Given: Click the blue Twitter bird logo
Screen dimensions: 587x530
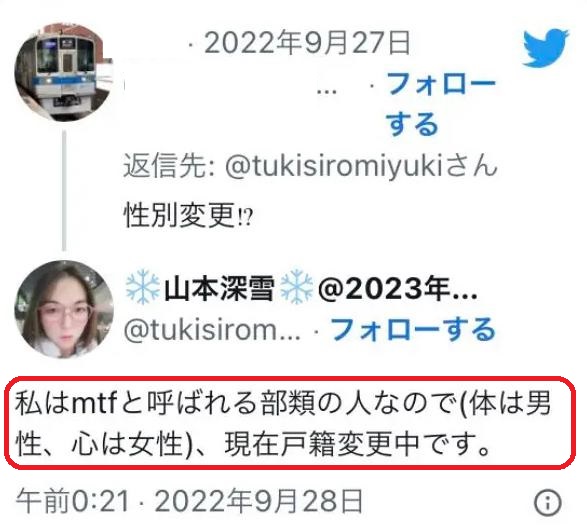Looking at the screenshot, I should pos(545,48).
